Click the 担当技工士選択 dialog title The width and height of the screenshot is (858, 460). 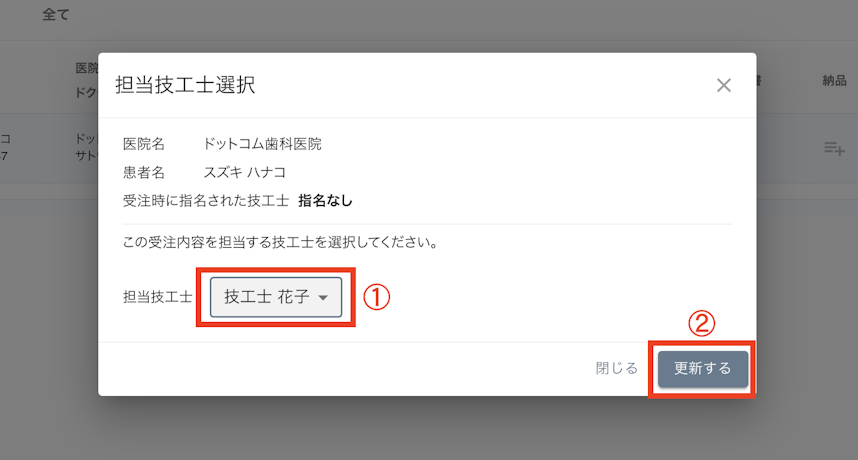tap(185, 85)
